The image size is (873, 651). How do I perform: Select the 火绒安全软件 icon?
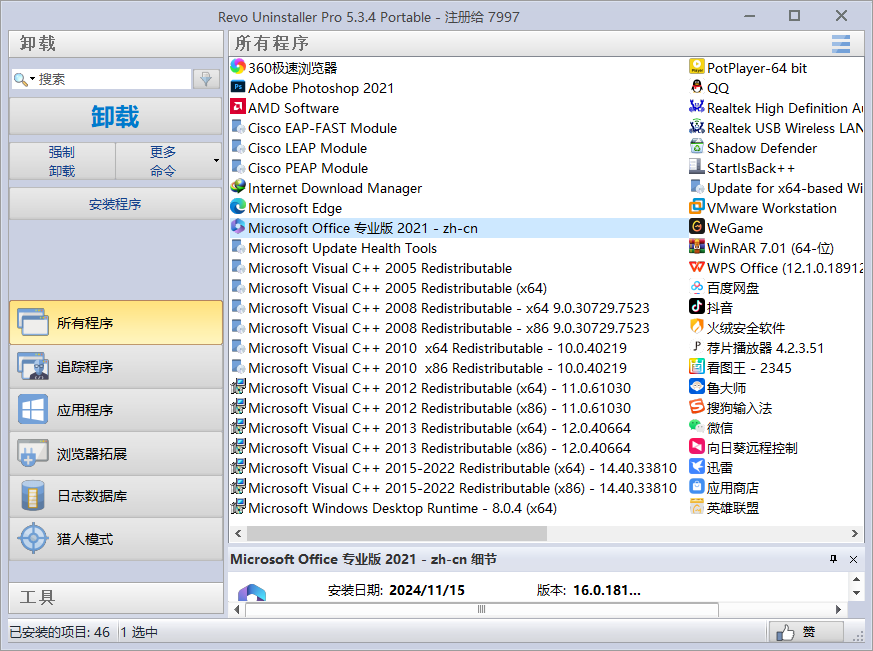tap(697, 327)
